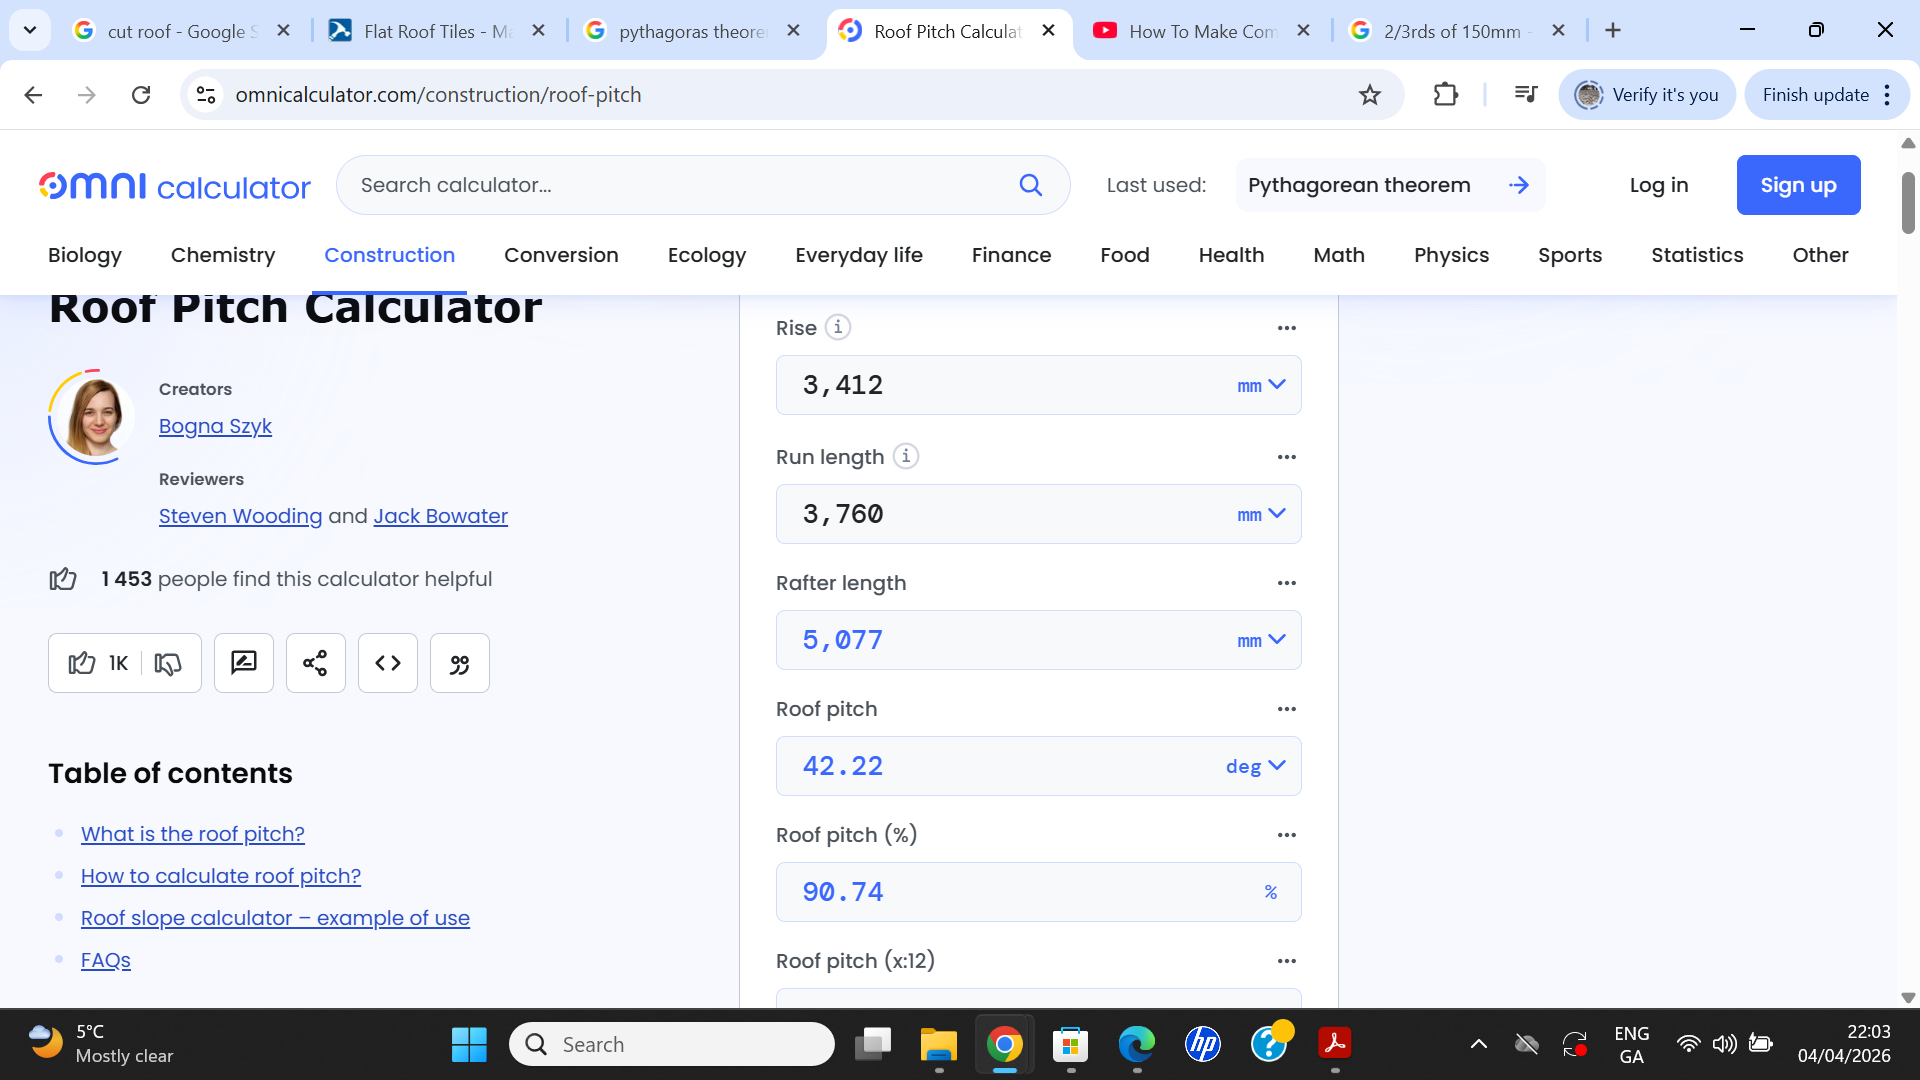Open the What is the roof pitch link
Screen dimensions: 1920x1080
[x=192, y=834]
